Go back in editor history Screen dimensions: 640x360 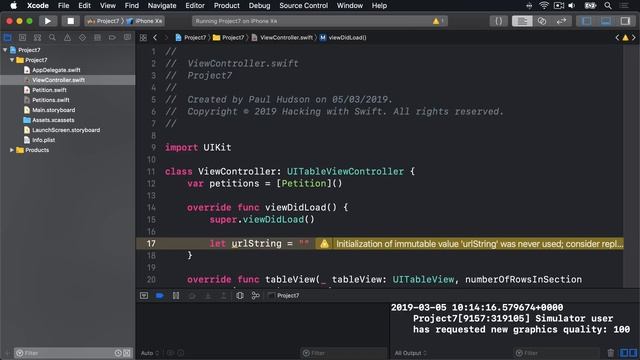click(155, 38)
